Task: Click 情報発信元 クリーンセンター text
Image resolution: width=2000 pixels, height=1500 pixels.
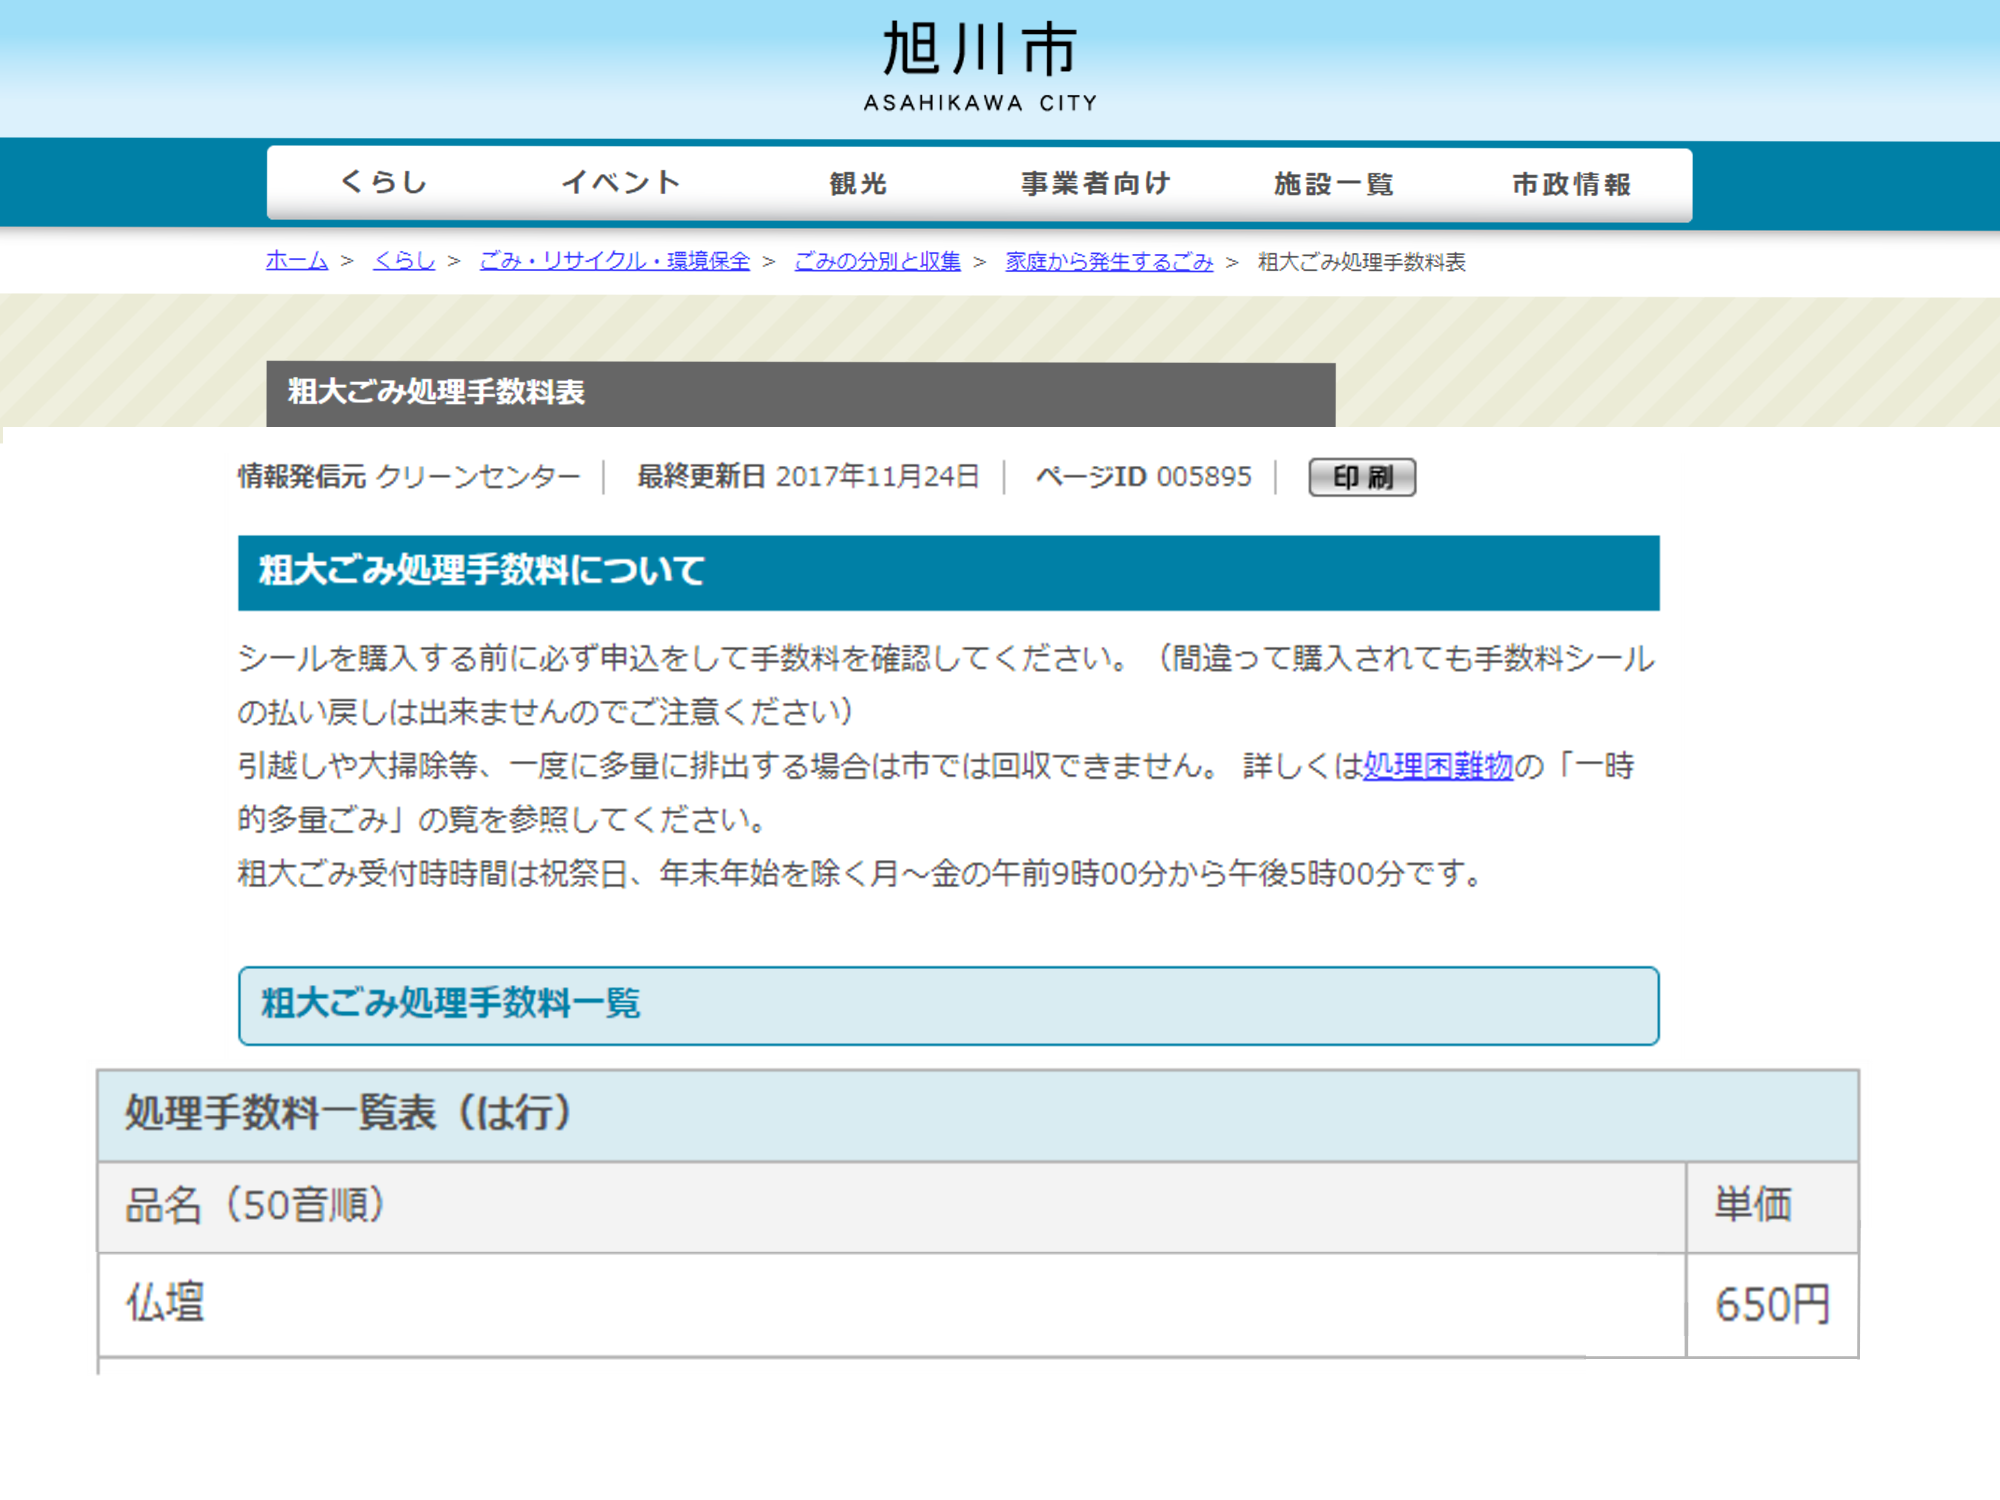Action: tap(408, 477)
